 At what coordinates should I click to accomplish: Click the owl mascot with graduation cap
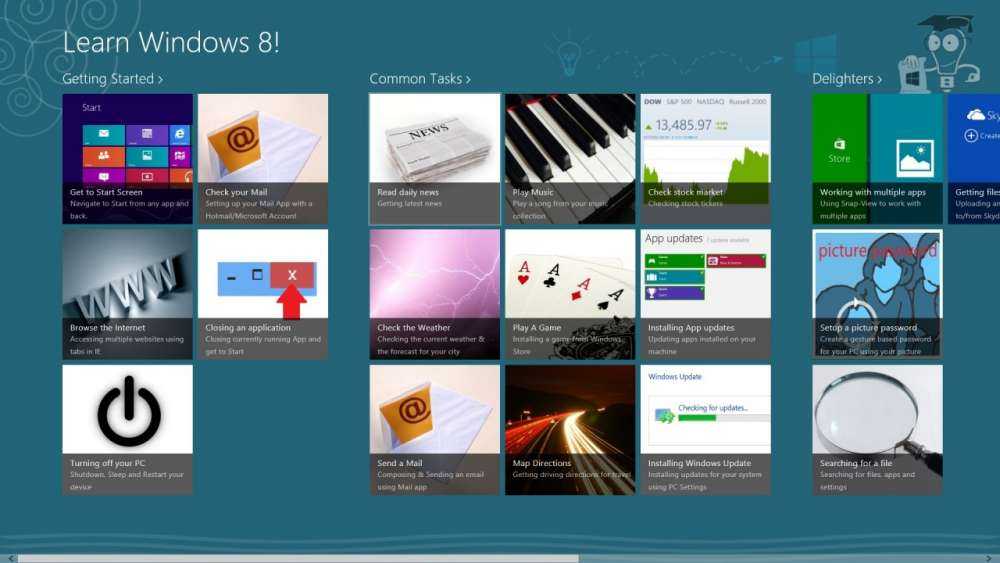click(x=941, y=54)
